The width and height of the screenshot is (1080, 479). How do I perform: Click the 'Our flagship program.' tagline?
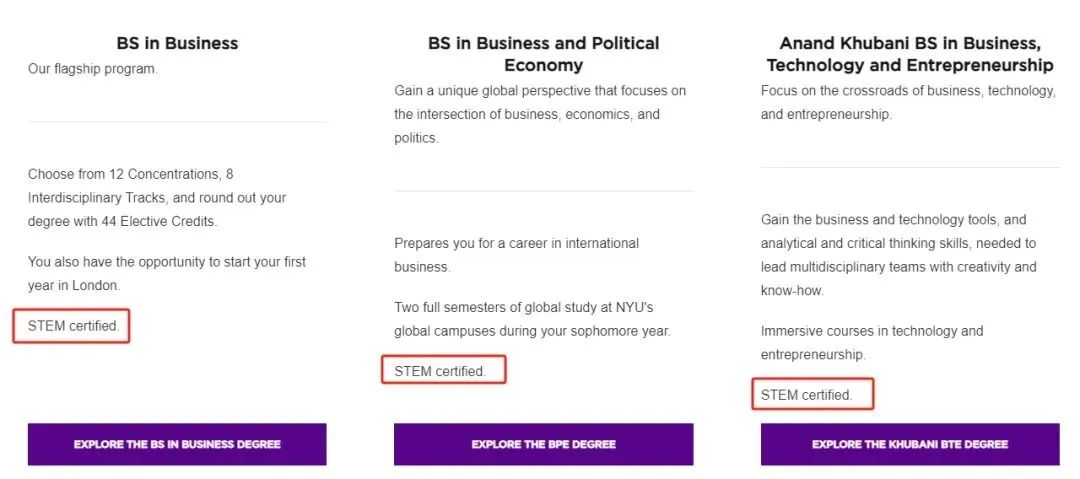(x=93, y=69)
